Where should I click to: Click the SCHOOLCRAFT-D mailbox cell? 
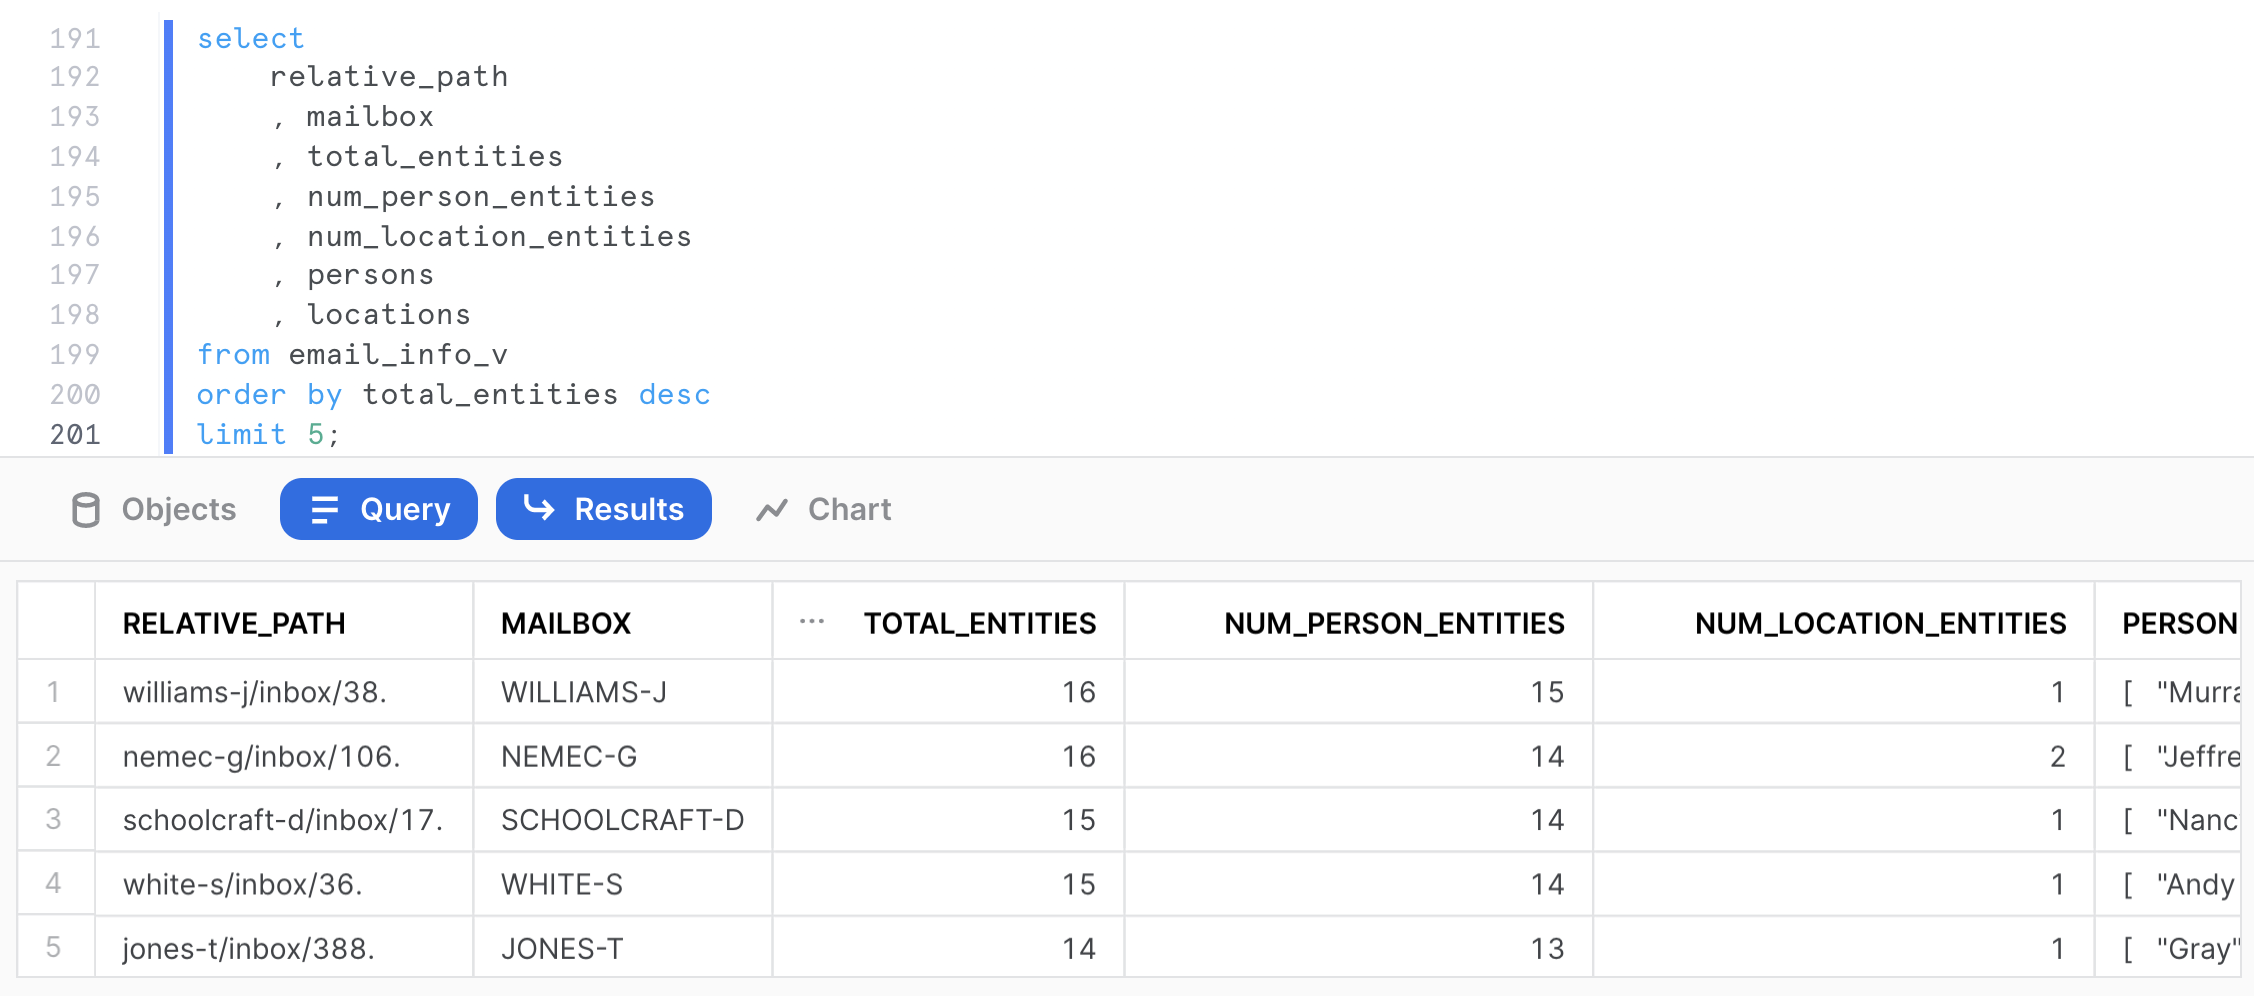click(x=622, y=820)
